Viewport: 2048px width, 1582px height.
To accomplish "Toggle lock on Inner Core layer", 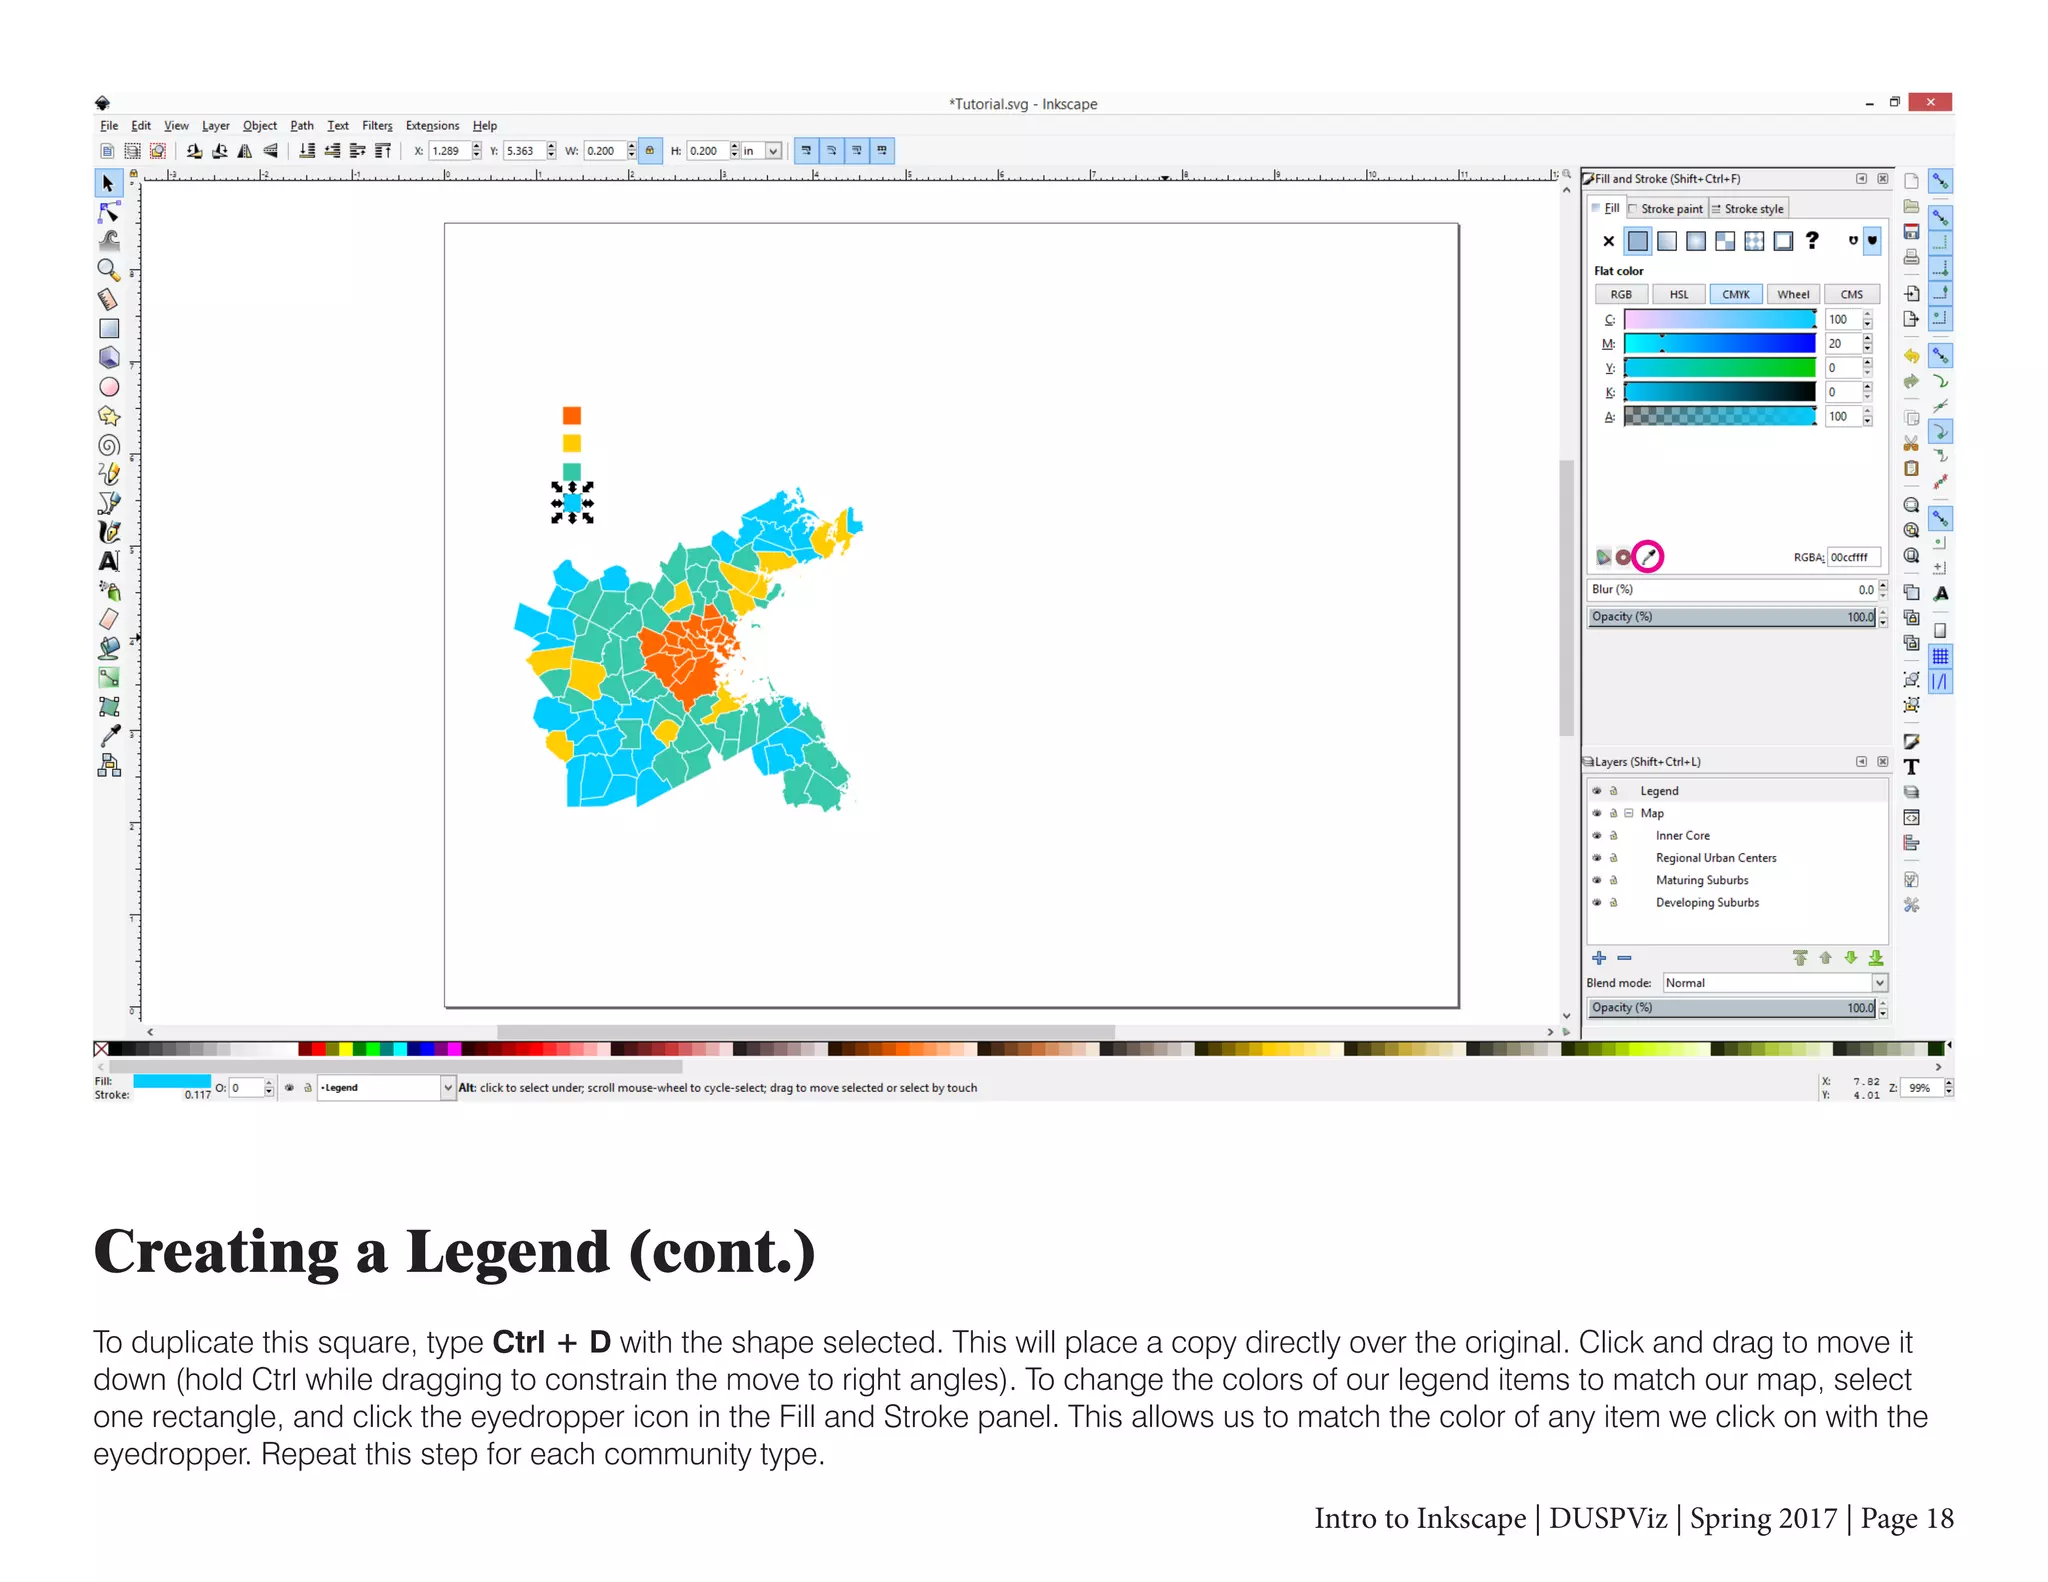I will 1613,835.
